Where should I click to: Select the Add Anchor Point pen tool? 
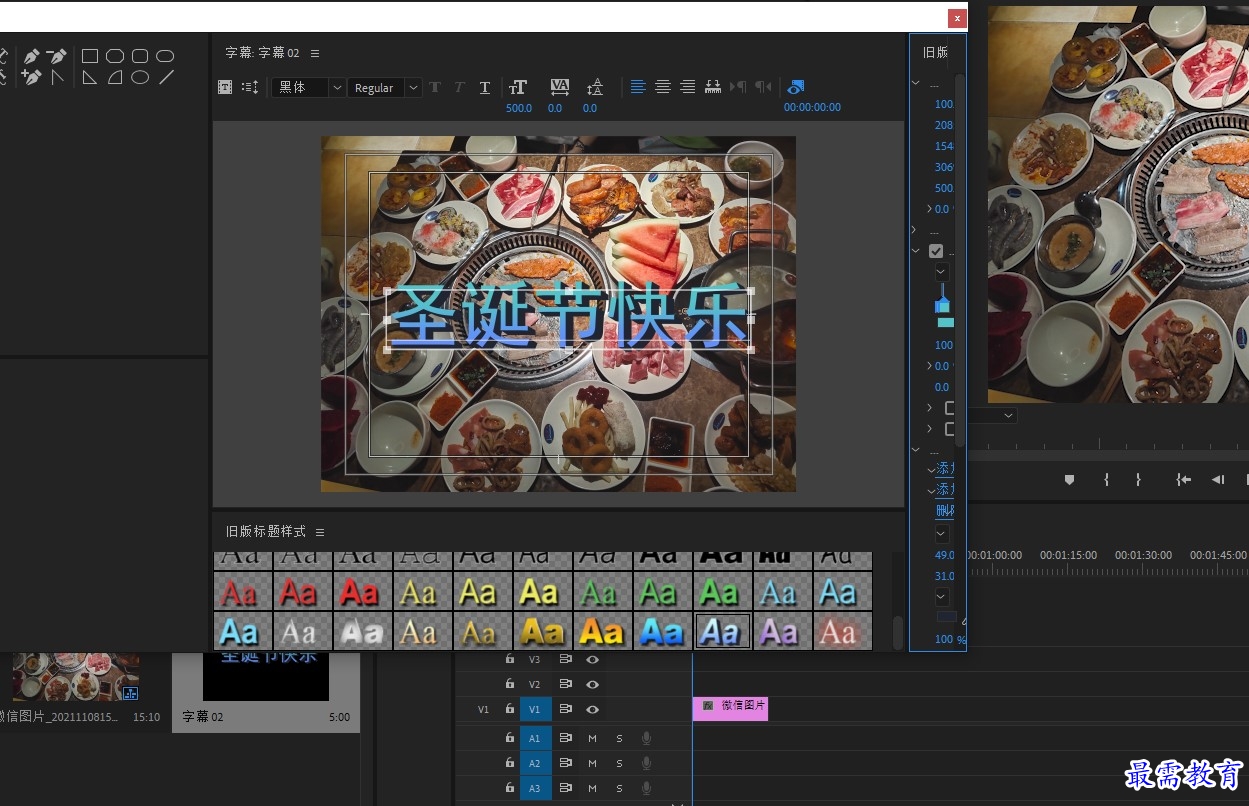point(32,77)
